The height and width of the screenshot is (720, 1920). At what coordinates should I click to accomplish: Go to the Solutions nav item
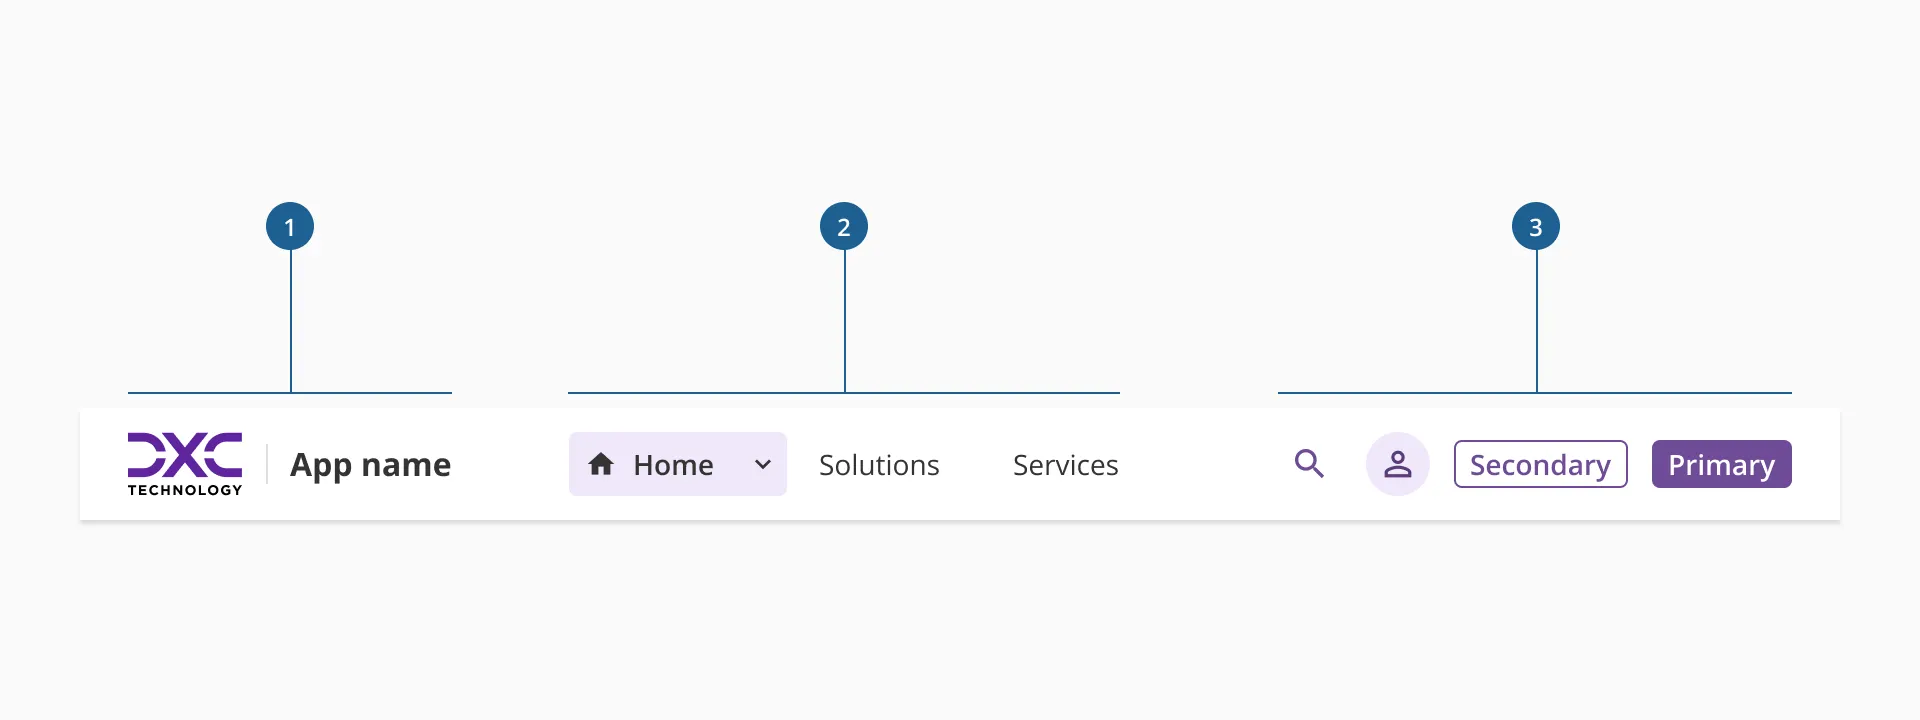click(x=879, y=465)
